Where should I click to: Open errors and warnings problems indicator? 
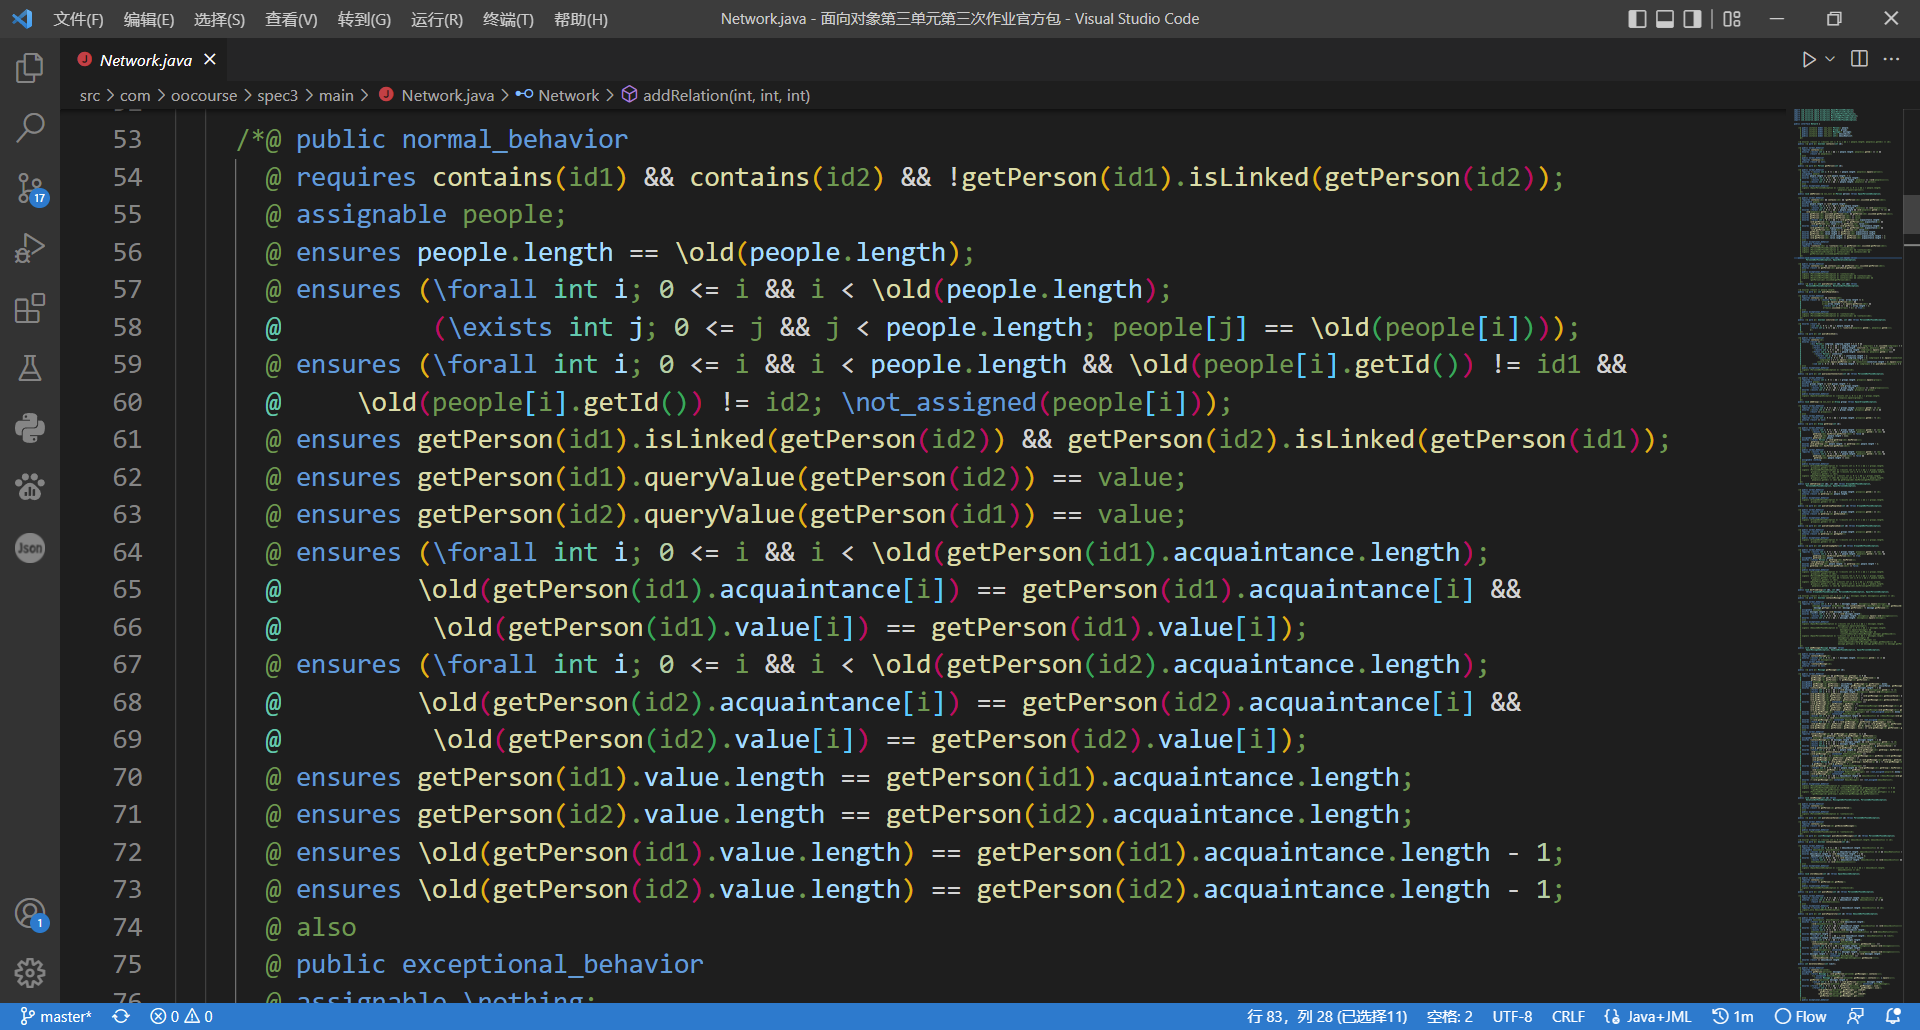tap(181, 1016)
